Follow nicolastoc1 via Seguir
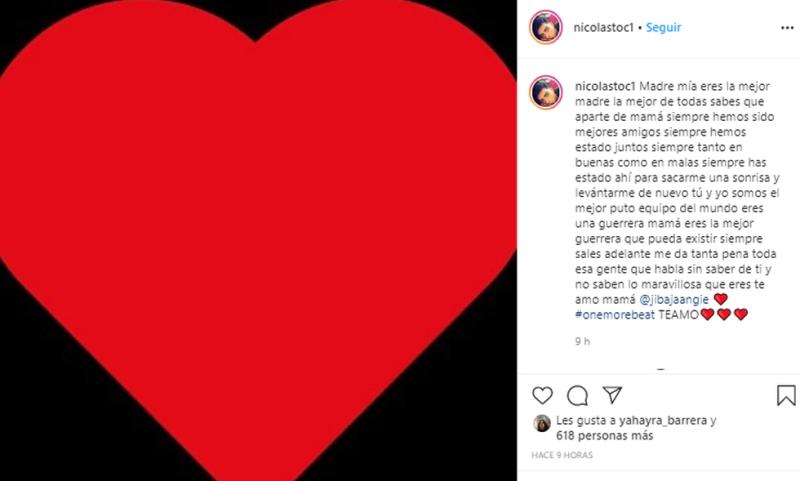 (x=663, y=28)
